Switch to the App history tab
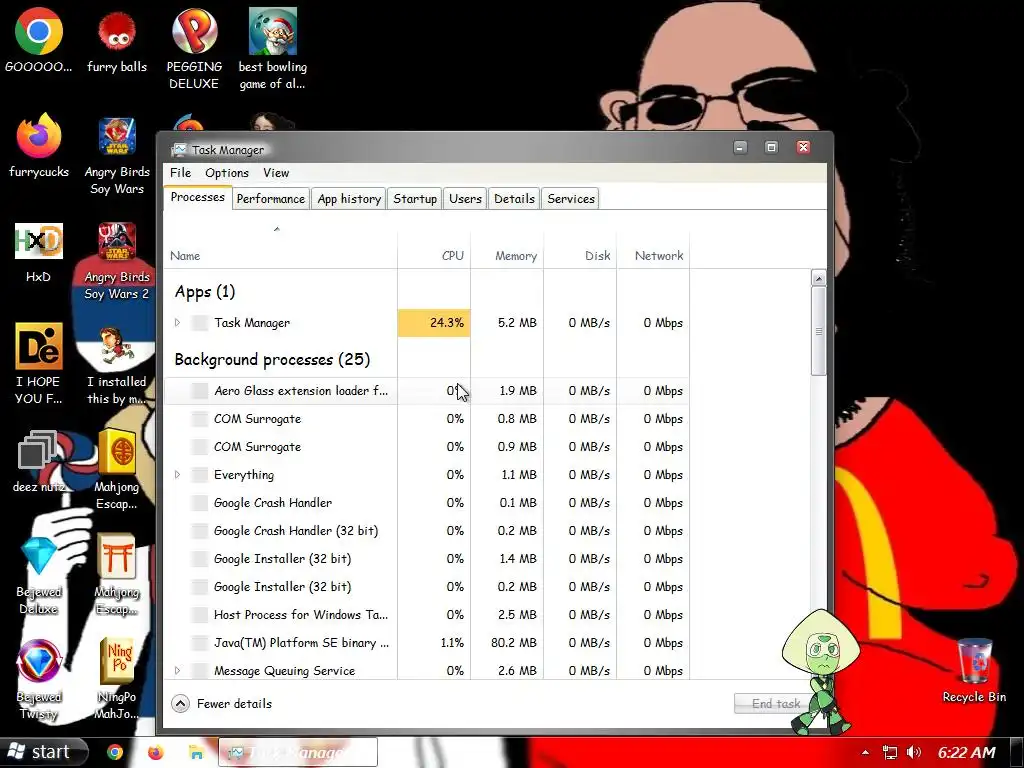 (349, 199)
